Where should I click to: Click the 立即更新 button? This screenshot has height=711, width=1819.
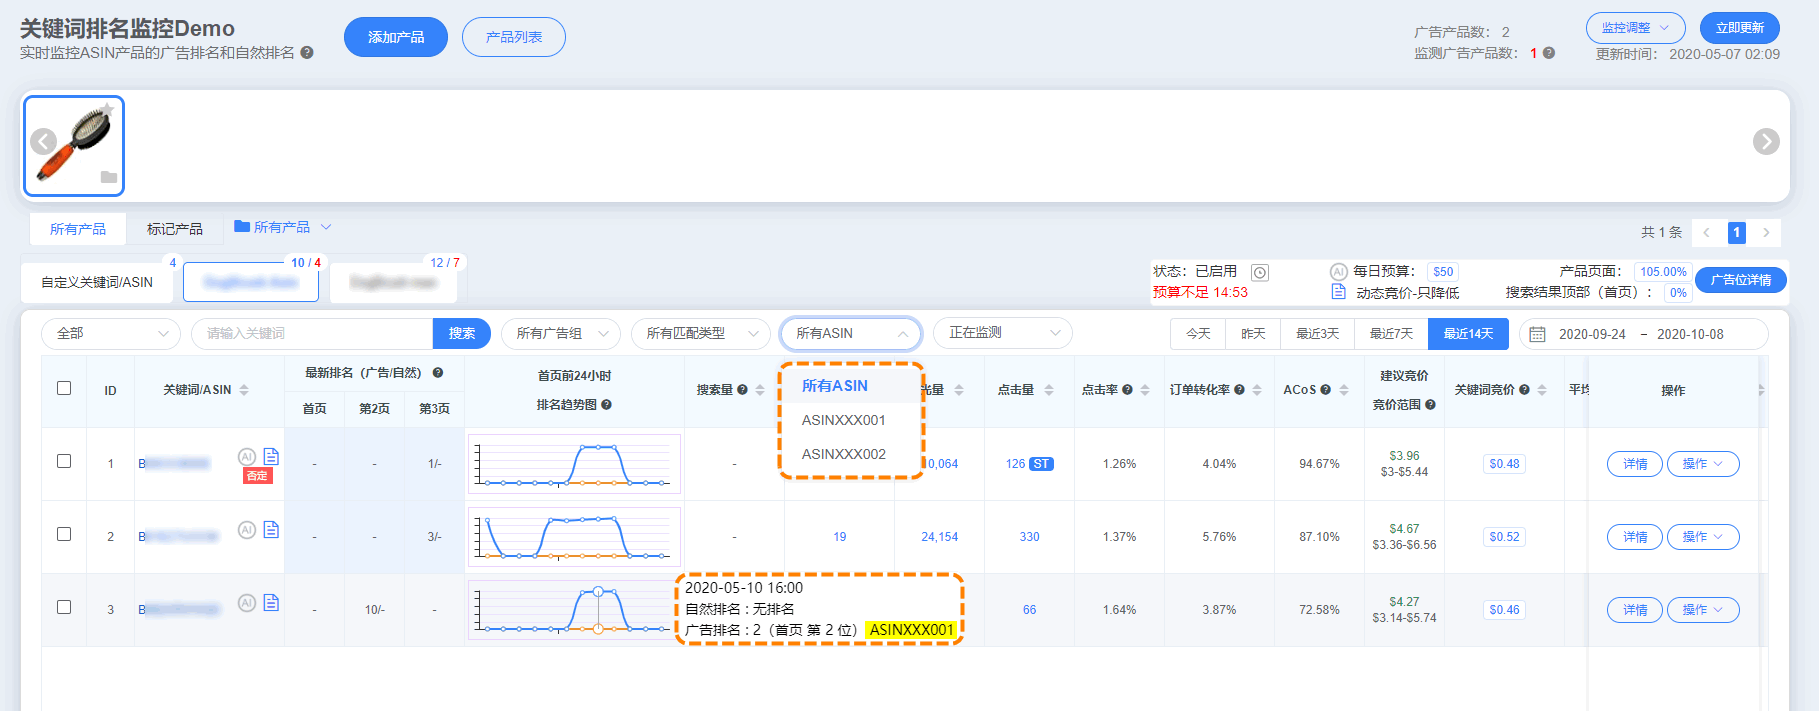coord(1739,28)
